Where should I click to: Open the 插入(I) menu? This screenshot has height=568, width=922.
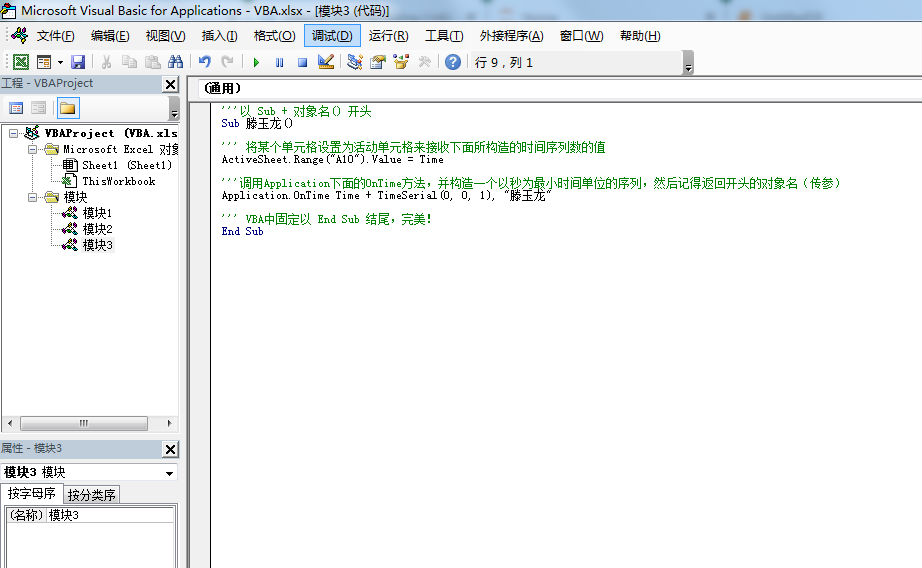tap(219, 36)
